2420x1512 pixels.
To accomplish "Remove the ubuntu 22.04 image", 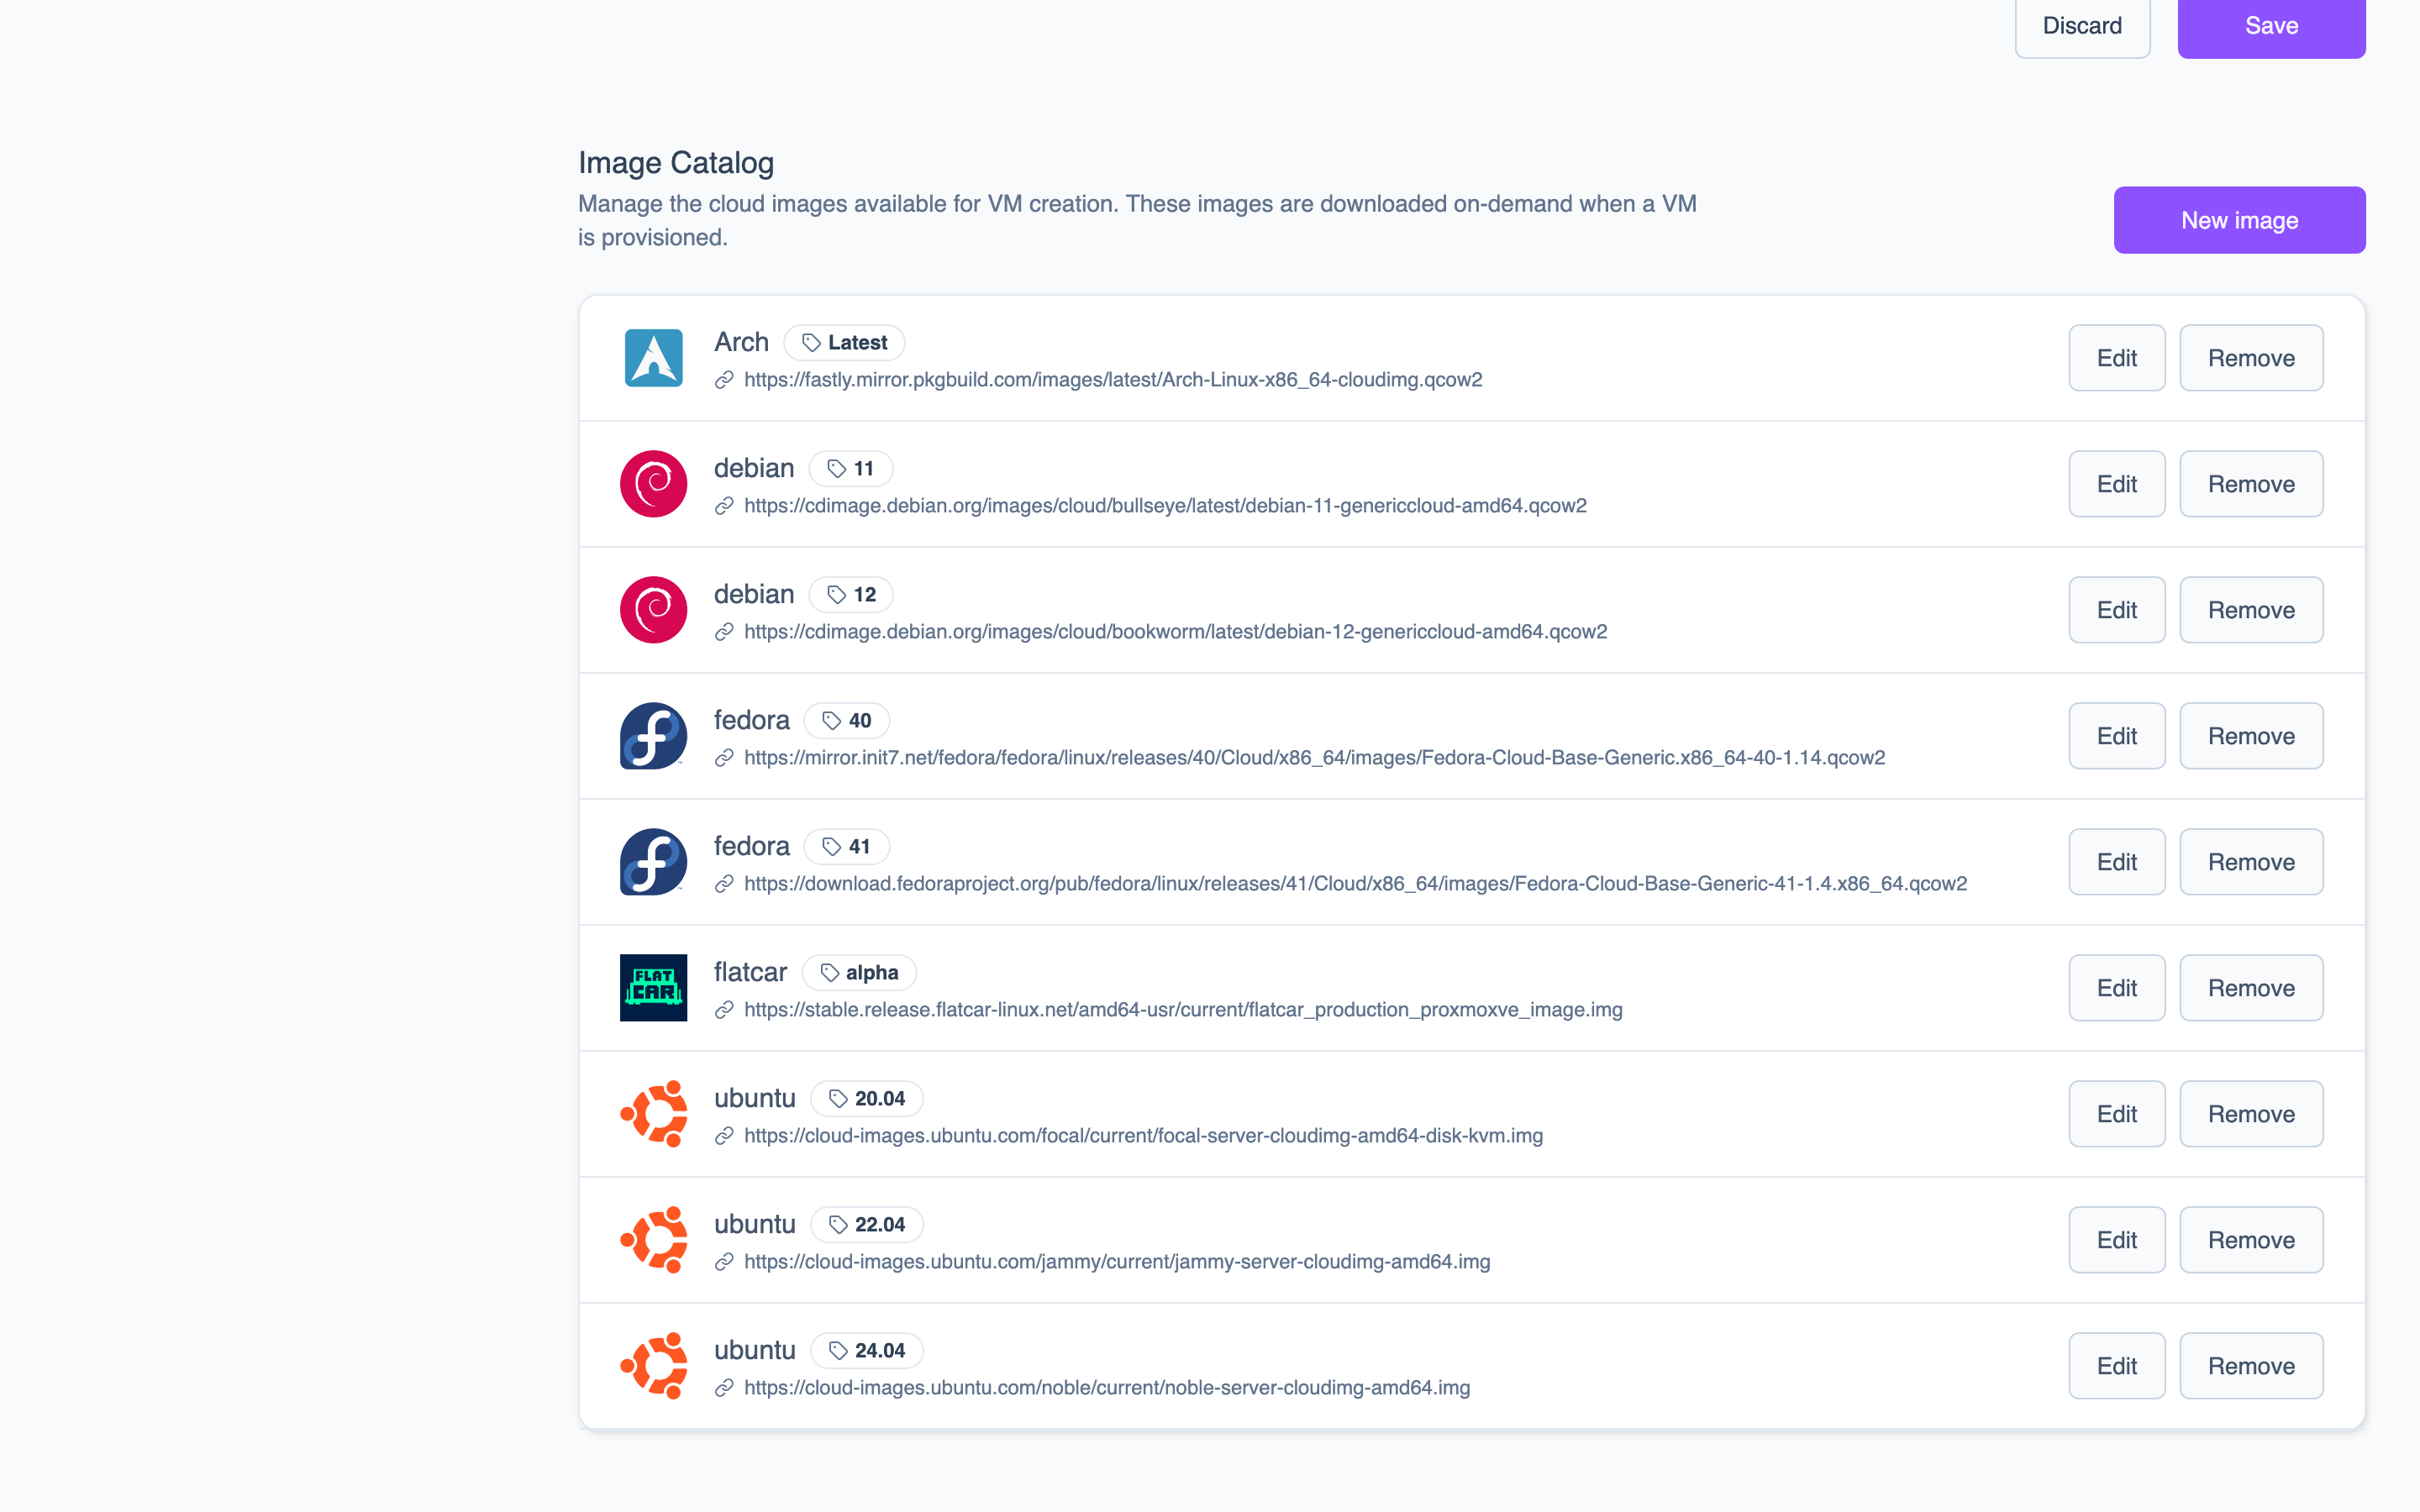I will [x=2251, y=1240].
